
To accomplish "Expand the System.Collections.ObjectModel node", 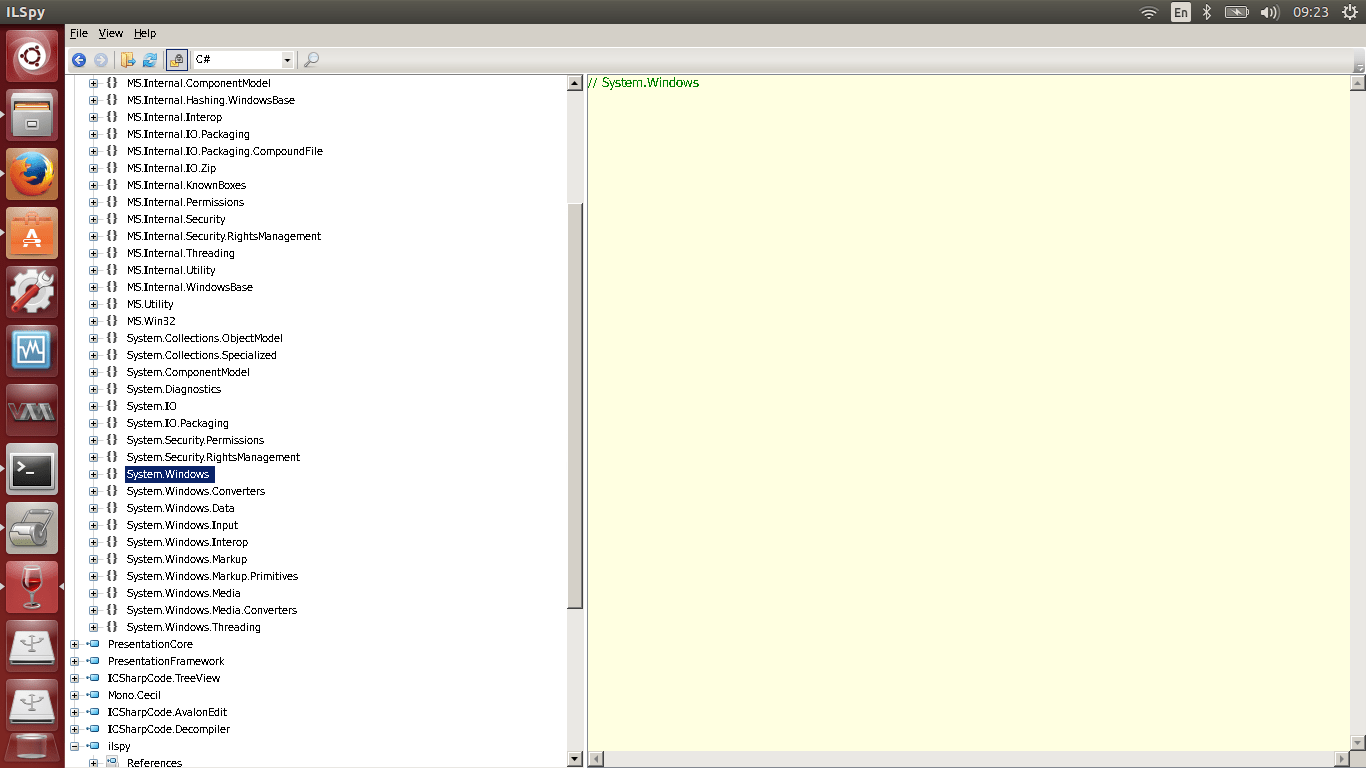I will pyautogui.click(x=93, y=338).
